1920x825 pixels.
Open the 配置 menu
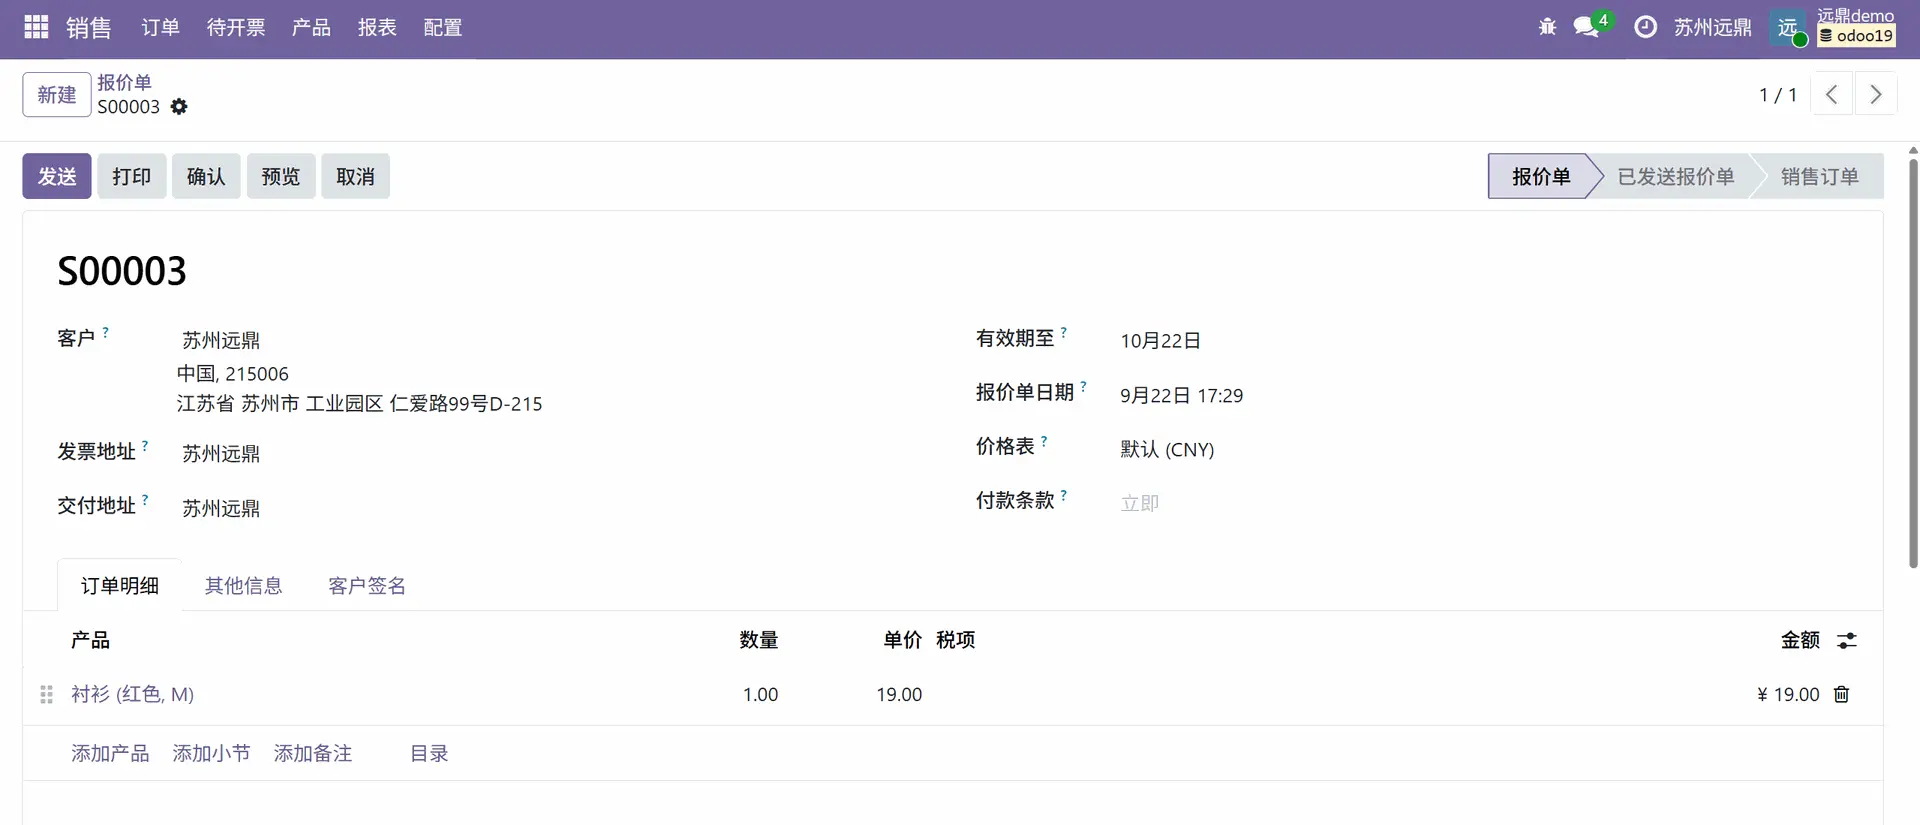coord(442,27)
